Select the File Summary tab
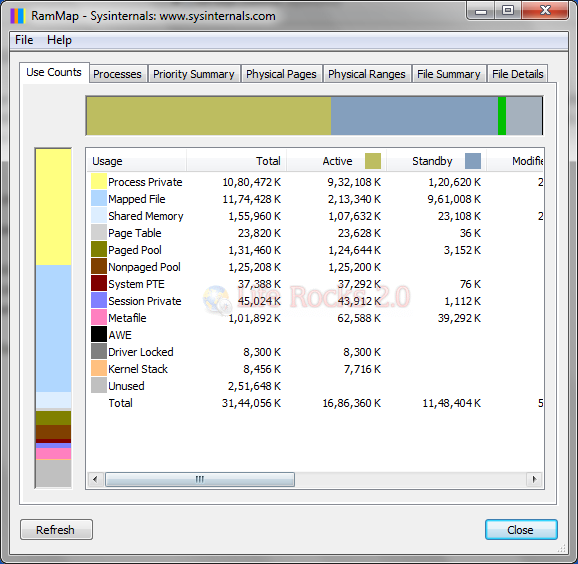578x564 pixels. 449,74
